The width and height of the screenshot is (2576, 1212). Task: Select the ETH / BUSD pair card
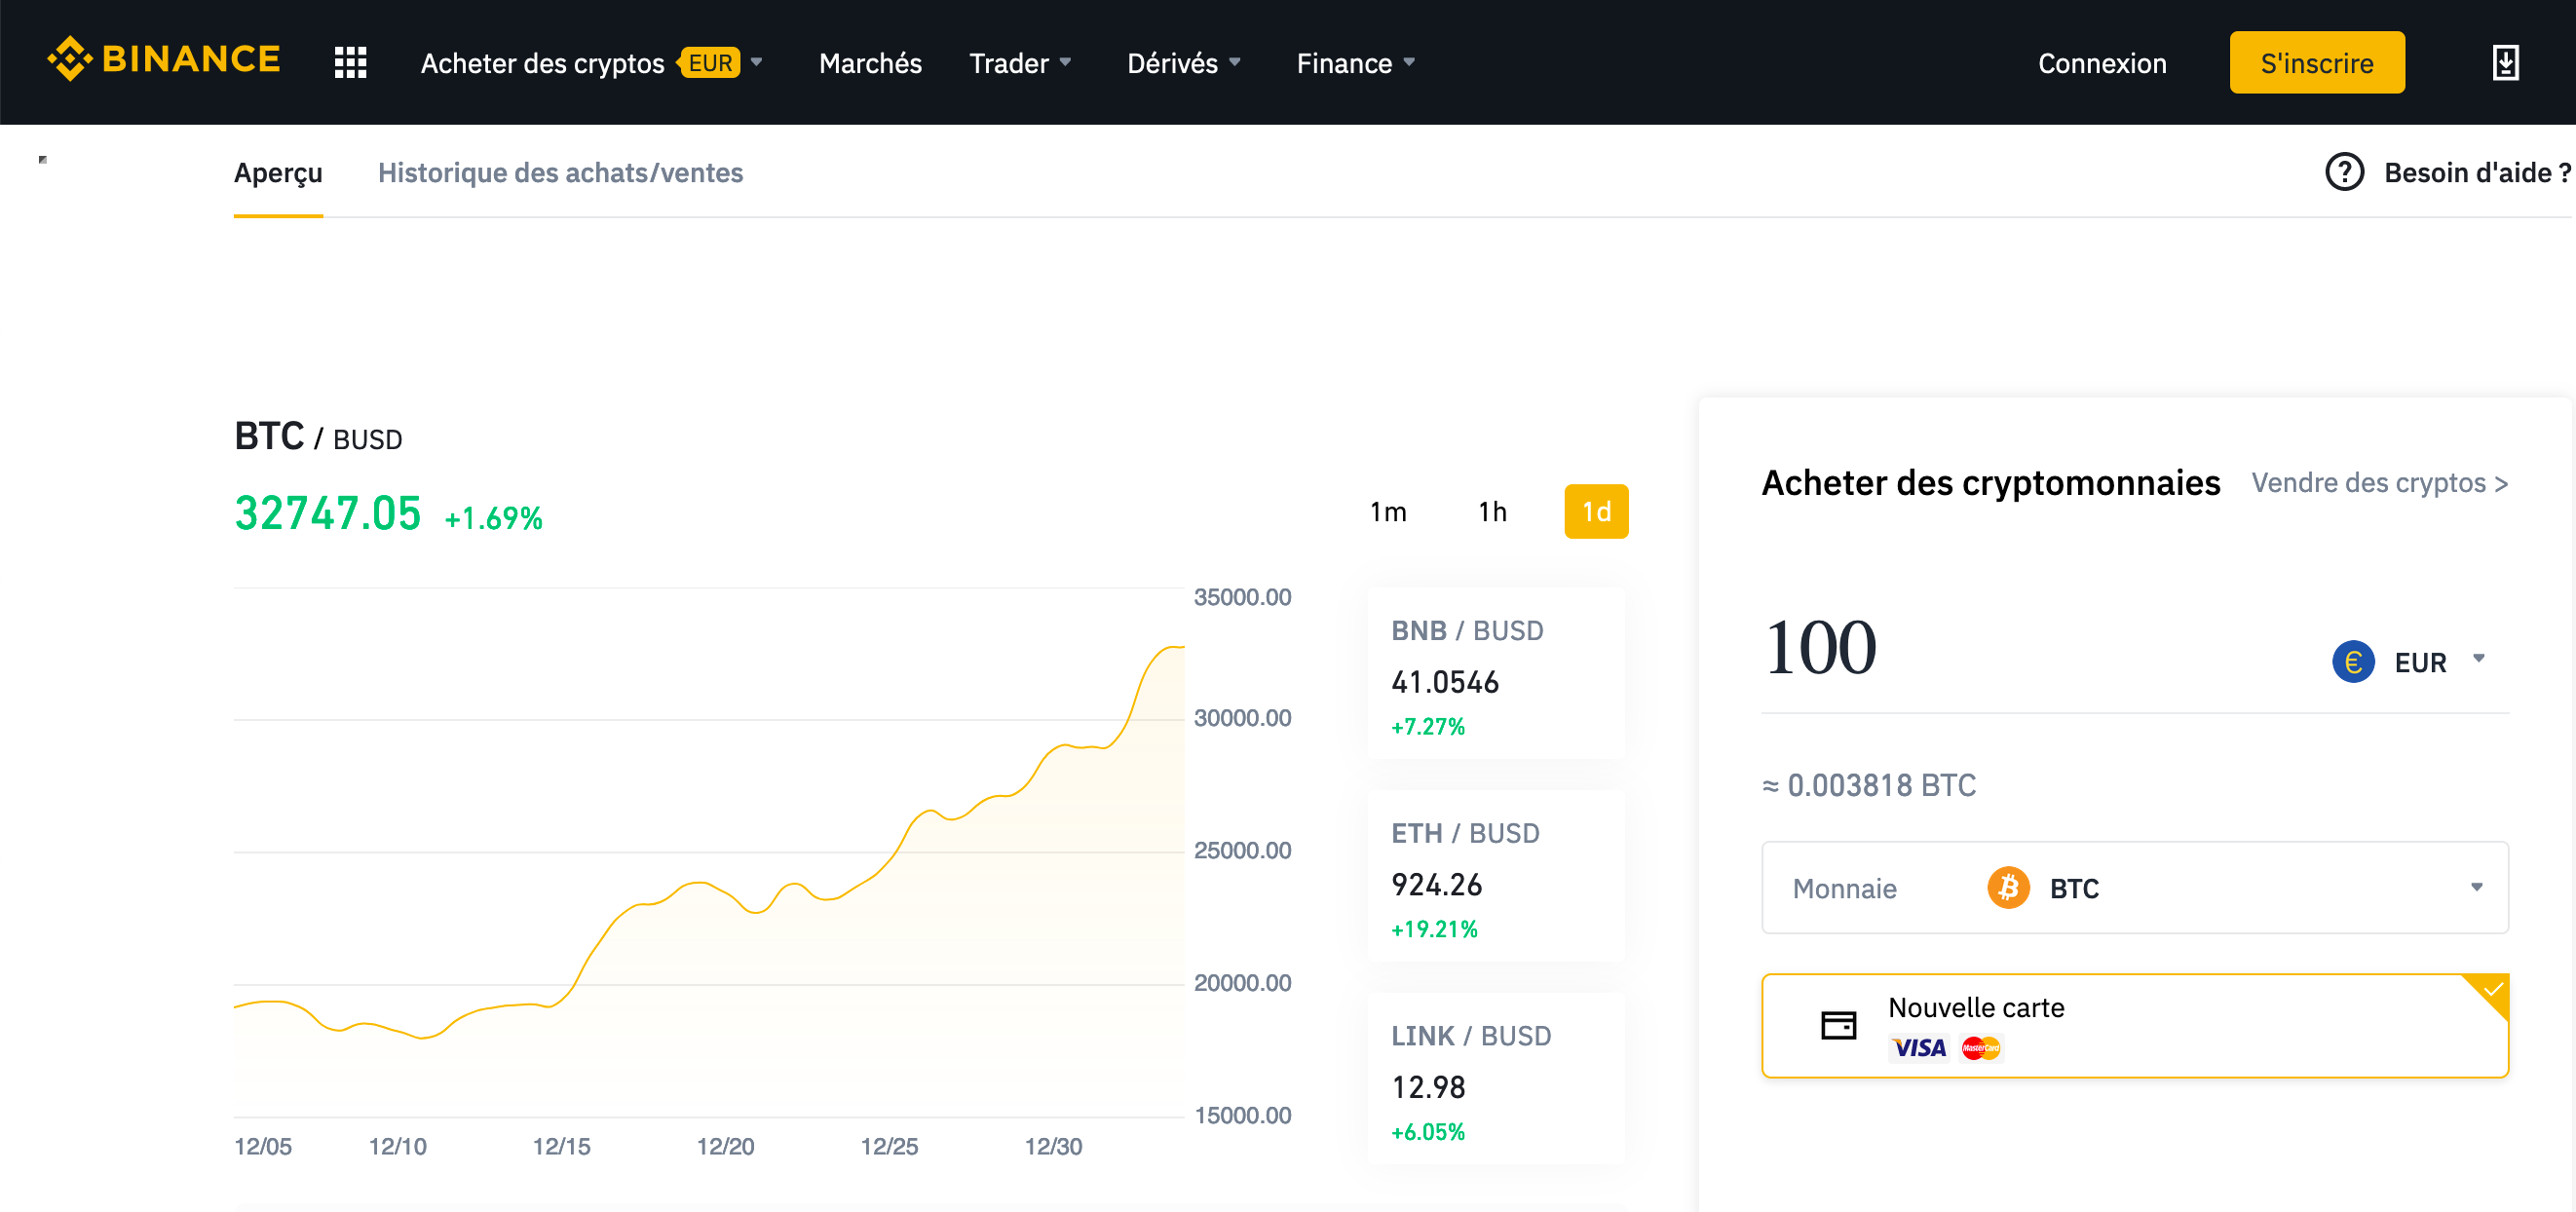click(1496, 876)
